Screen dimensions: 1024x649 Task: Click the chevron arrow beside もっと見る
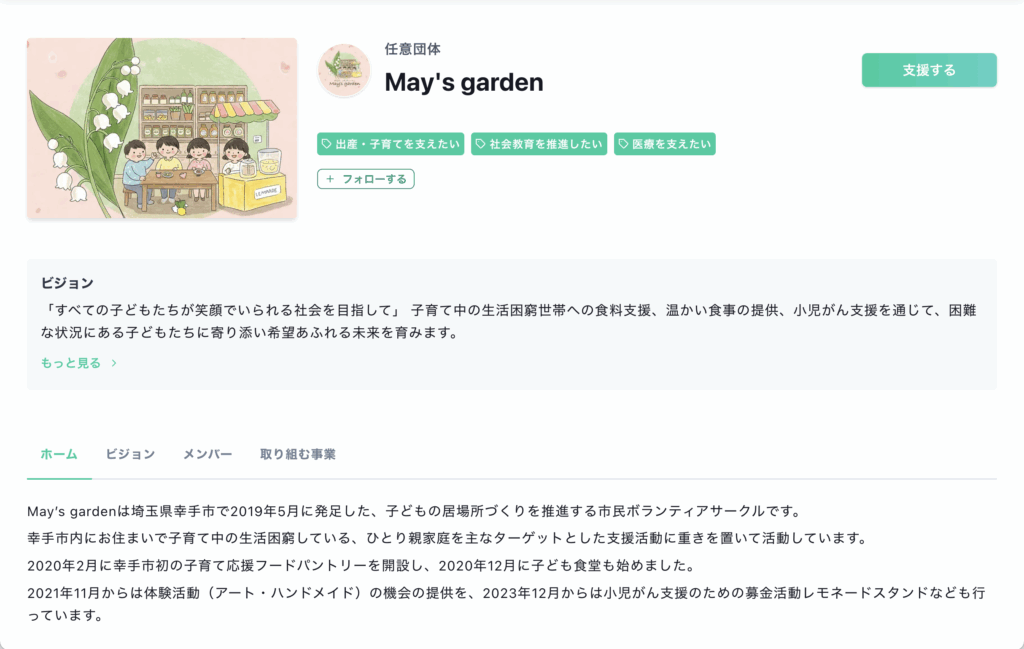coord(114,363)
